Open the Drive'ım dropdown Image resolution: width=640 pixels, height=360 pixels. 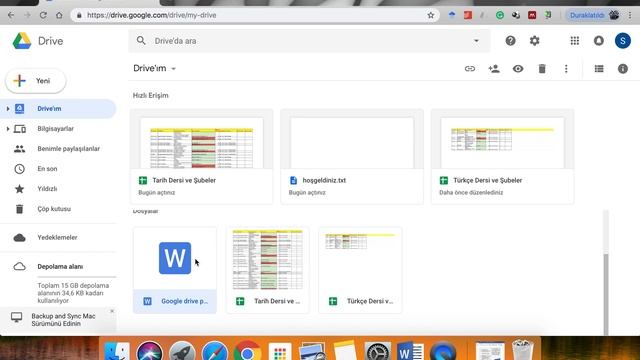coord(154,69)
